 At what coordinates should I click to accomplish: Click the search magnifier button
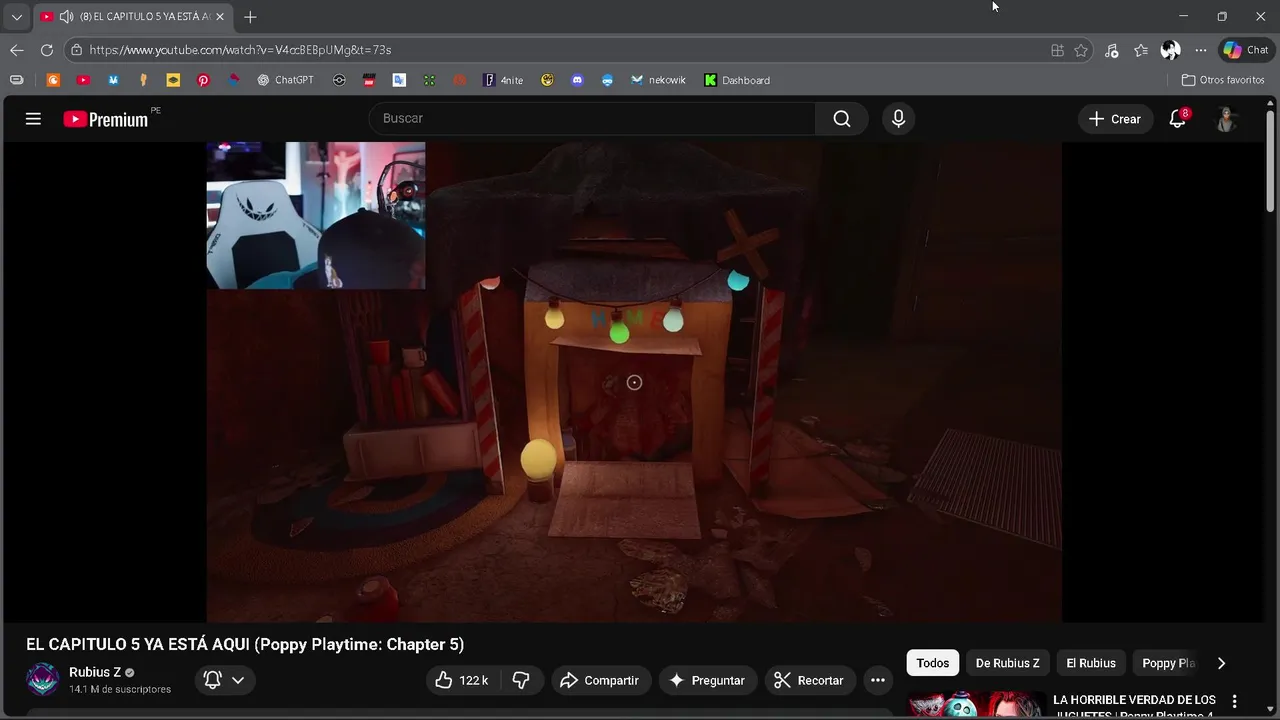pos(842,119)
